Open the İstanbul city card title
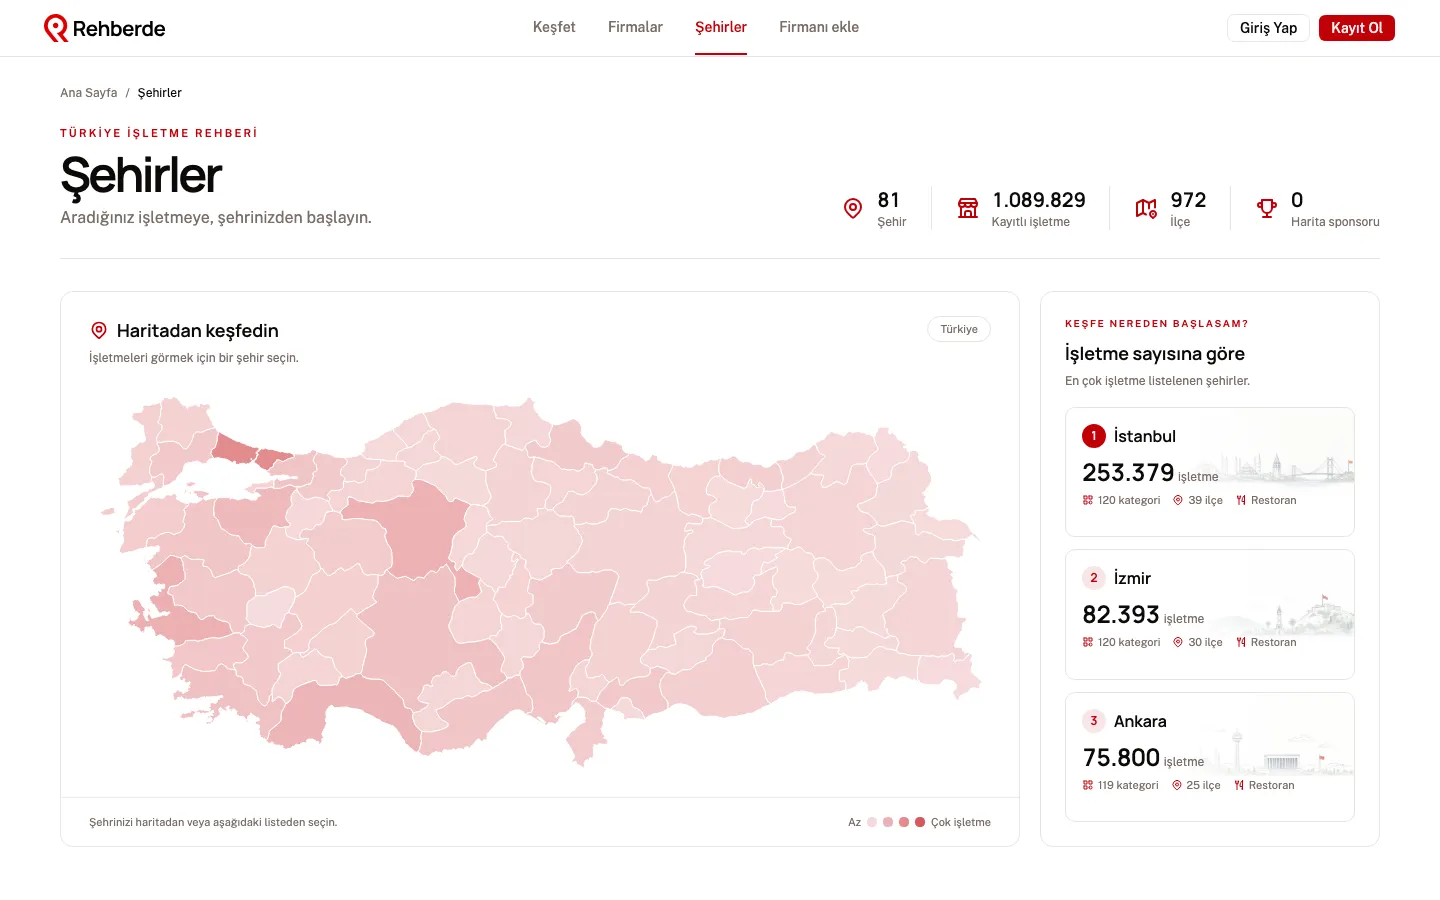The height and width of the screenshot is (900, 1440). tap(1144, 436)
